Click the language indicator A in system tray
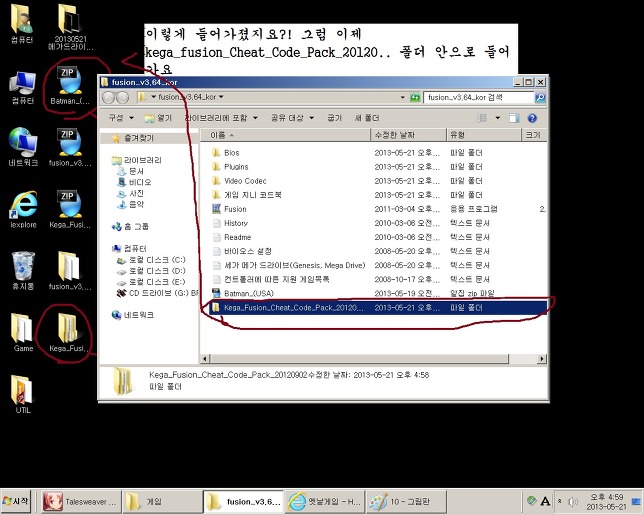Viewport: 644px width, 515px height. click(x=545, y=501)
